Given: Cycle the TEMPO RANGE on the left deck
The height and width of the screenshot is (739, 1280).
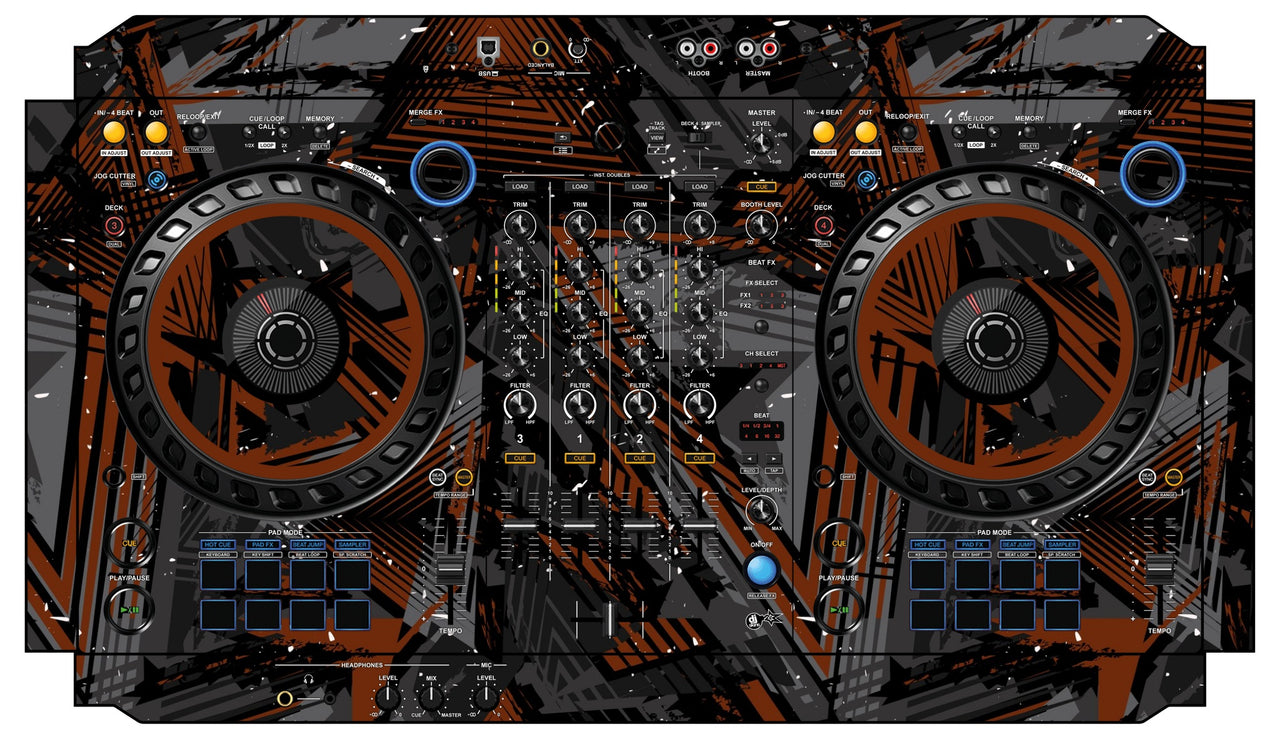Looking at the screenshot, I should [451, 494].
